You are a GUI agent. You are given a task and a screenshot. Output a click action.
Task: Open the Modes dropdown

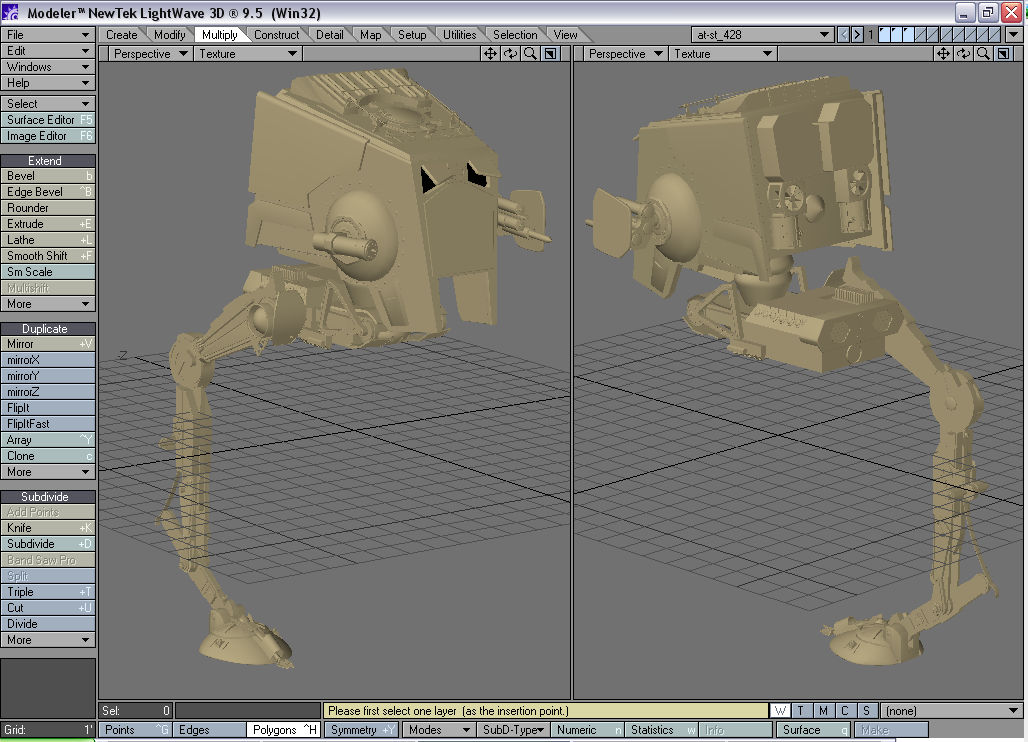tap(439, 730)
